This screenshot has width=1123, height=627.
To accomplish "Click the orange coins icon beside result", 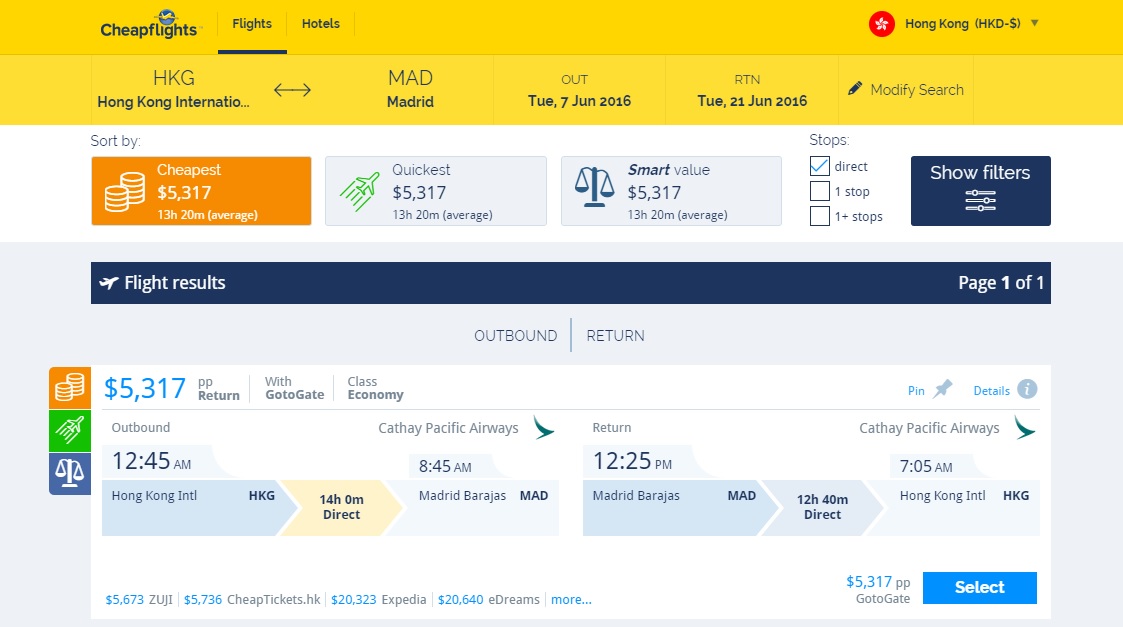I will coord(69,388).
